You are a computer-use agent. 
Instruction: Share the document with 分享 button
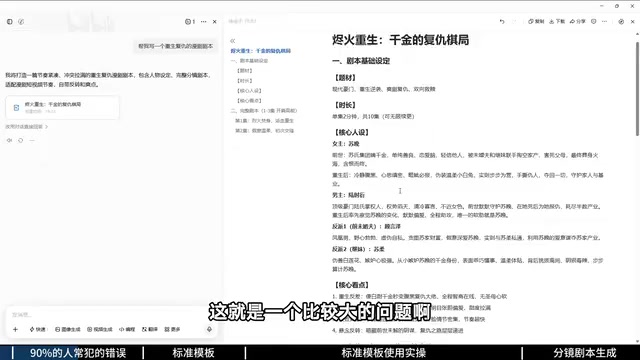click(x=578, y=22)
